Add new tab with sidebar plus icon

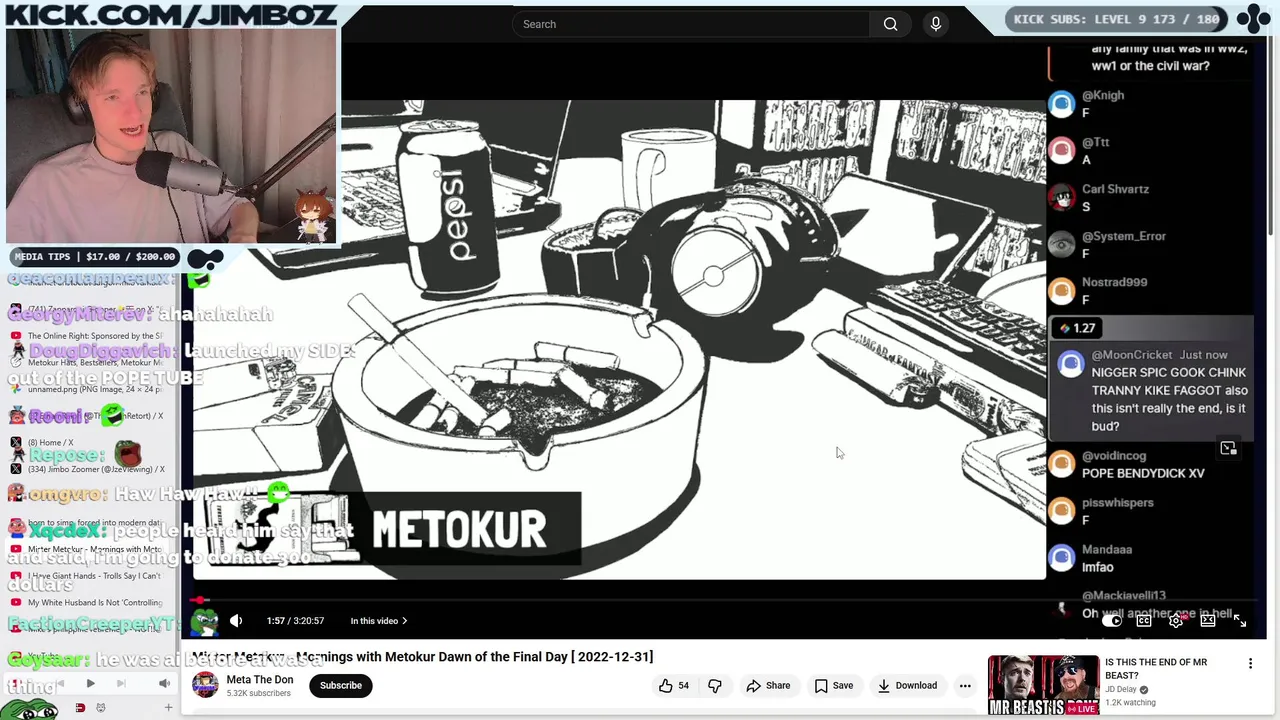tap(168, 708)
